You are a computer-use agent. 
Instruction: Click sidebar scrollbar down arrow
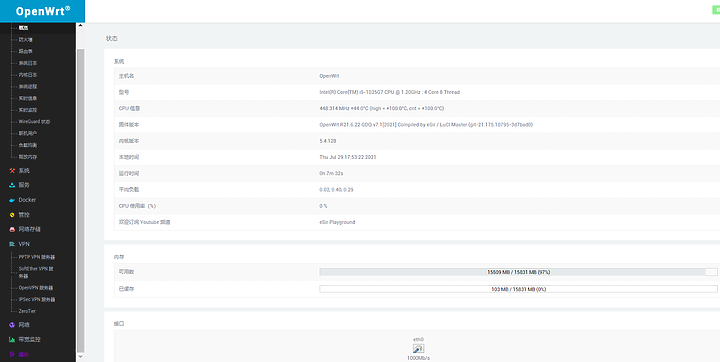[x=81, y=356]
